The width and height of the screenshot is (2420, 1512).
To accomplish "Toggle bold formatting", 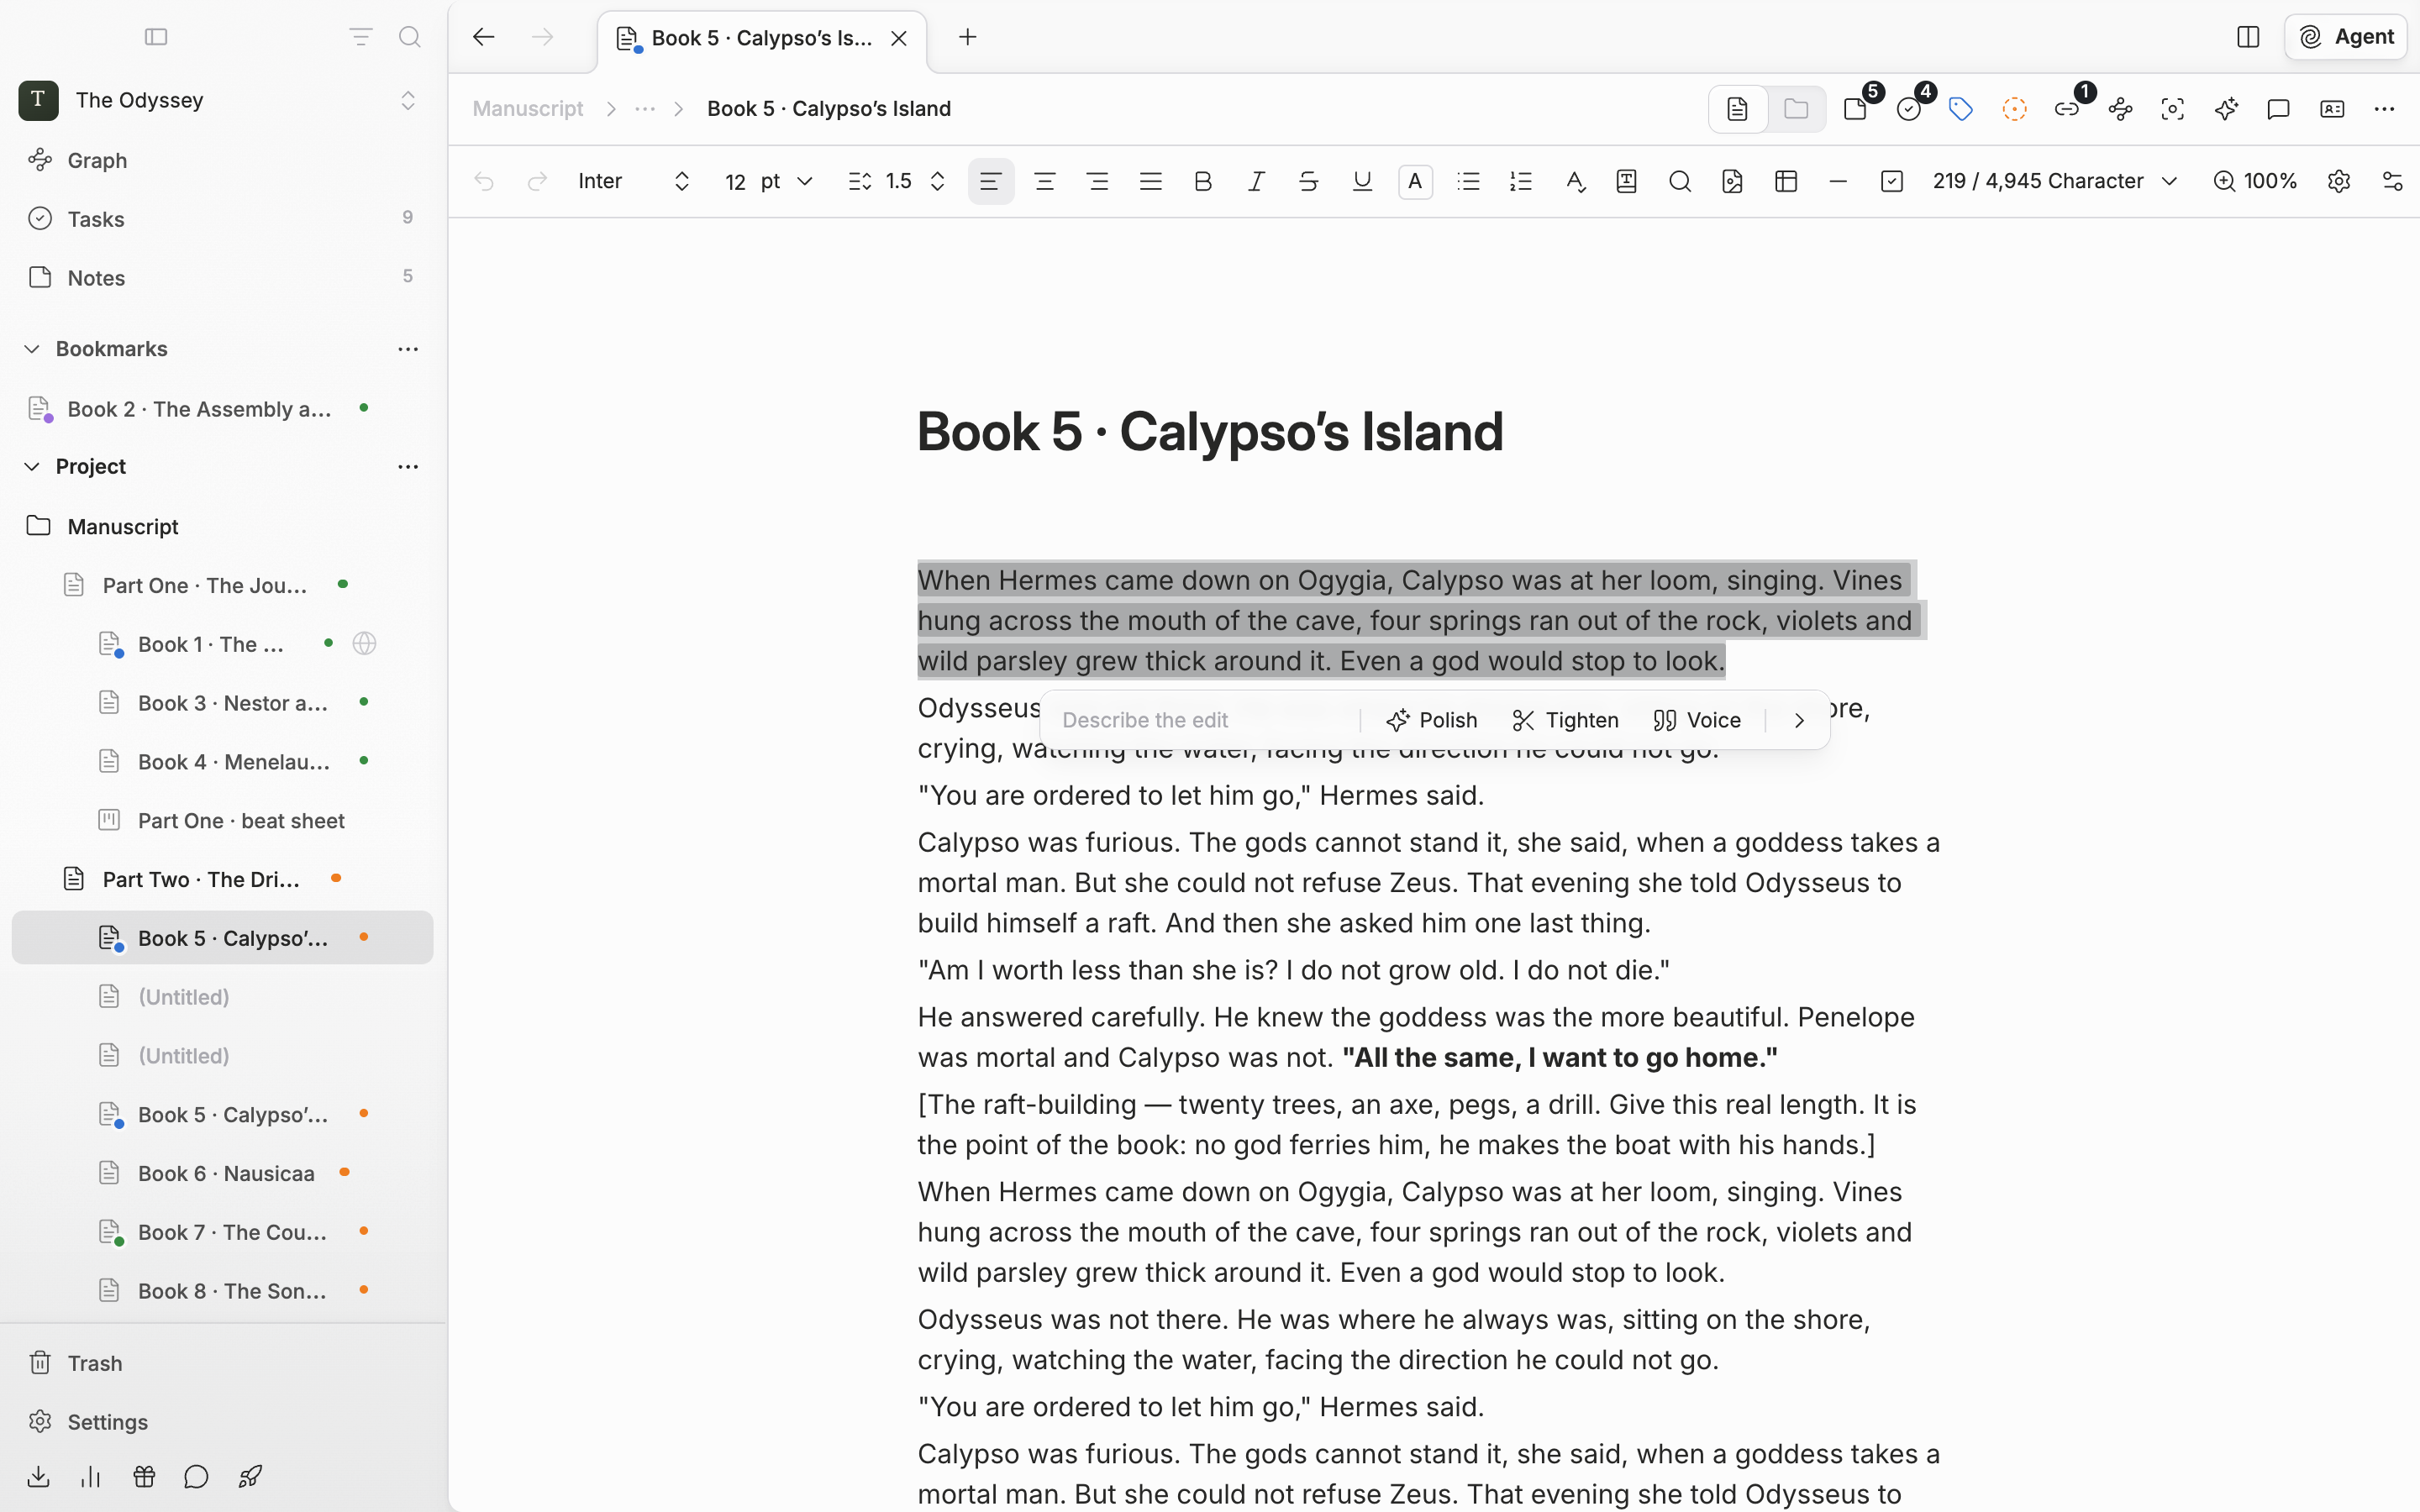I will 1203,181.
